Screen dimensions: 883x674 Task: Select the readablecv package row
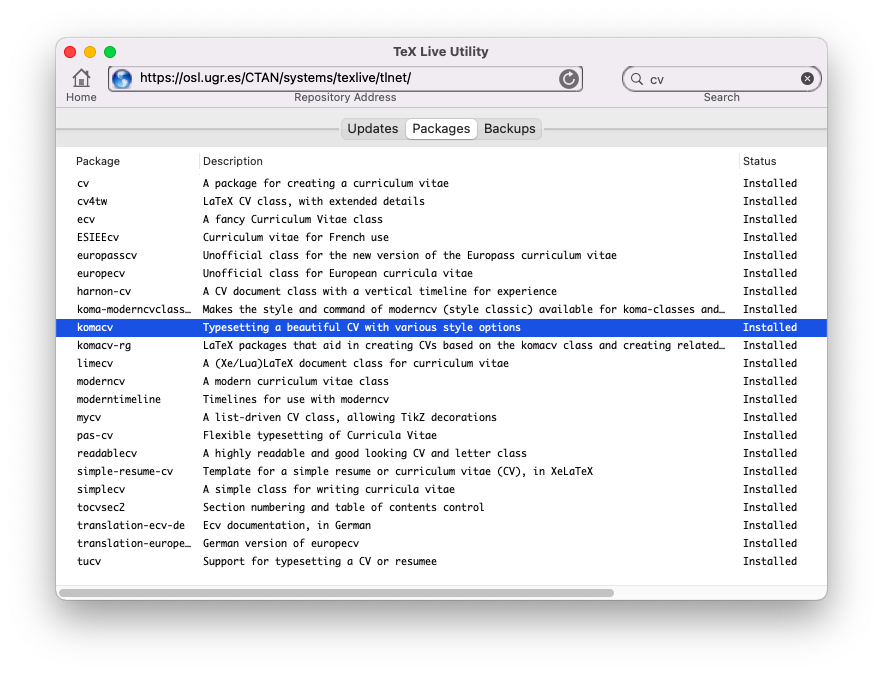[x=442, y=454]
